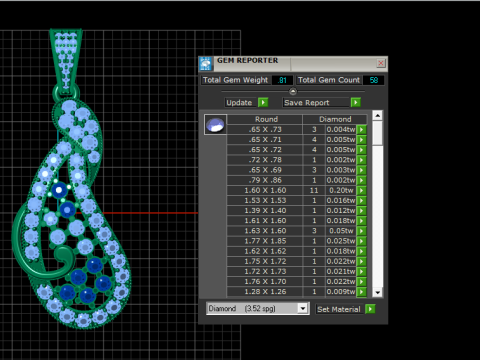Select size cell .79 X .86
The height and width of the screenshot is (360, 480).
[x=265, y=180]
